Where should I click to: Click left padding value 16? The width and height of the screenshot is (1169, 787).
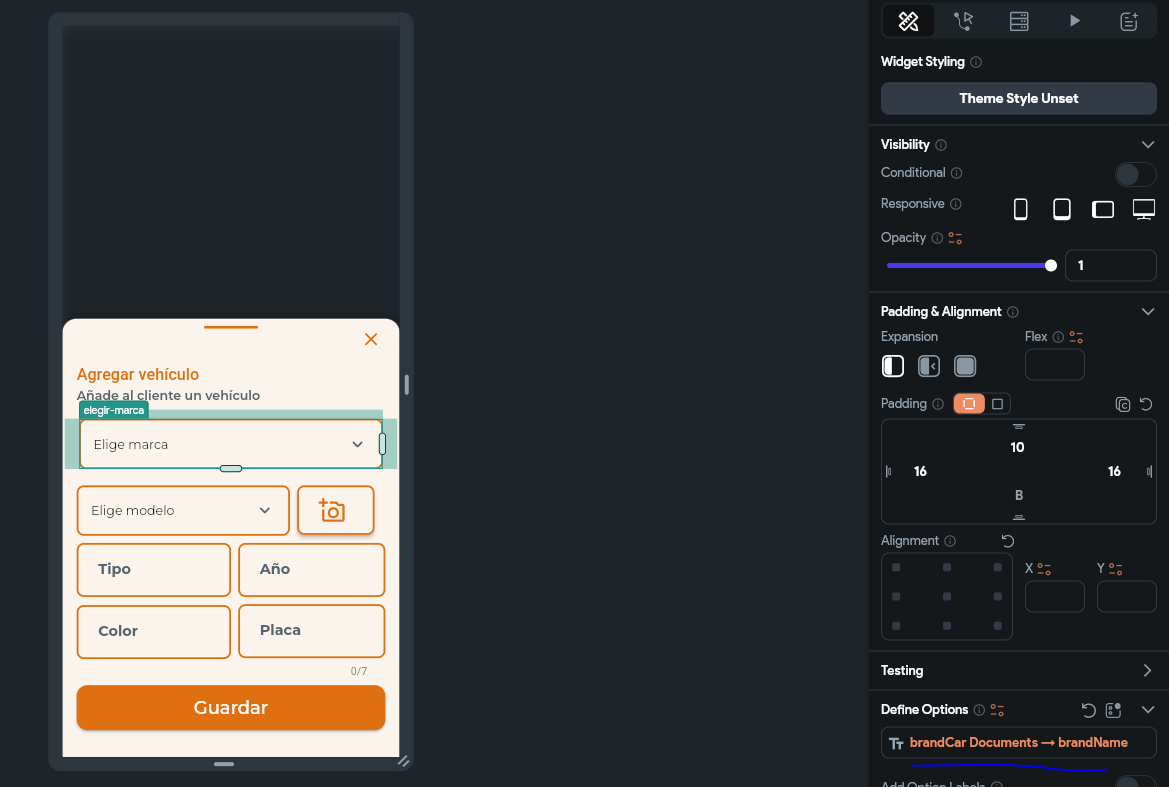pos(920,471)
